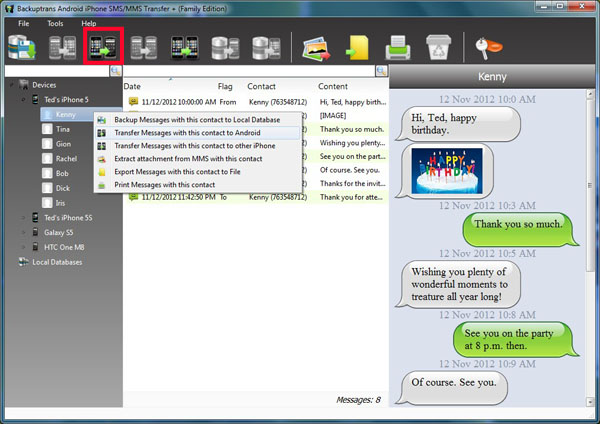Select the Kenny contact in the tree
This screenshot has height=424, width=600.
point(65,114)
